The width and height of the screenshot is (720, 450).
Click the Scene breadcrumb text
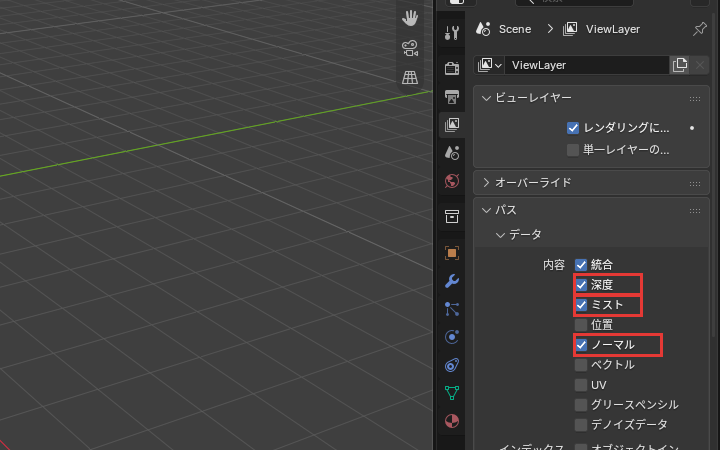[515, 29]
